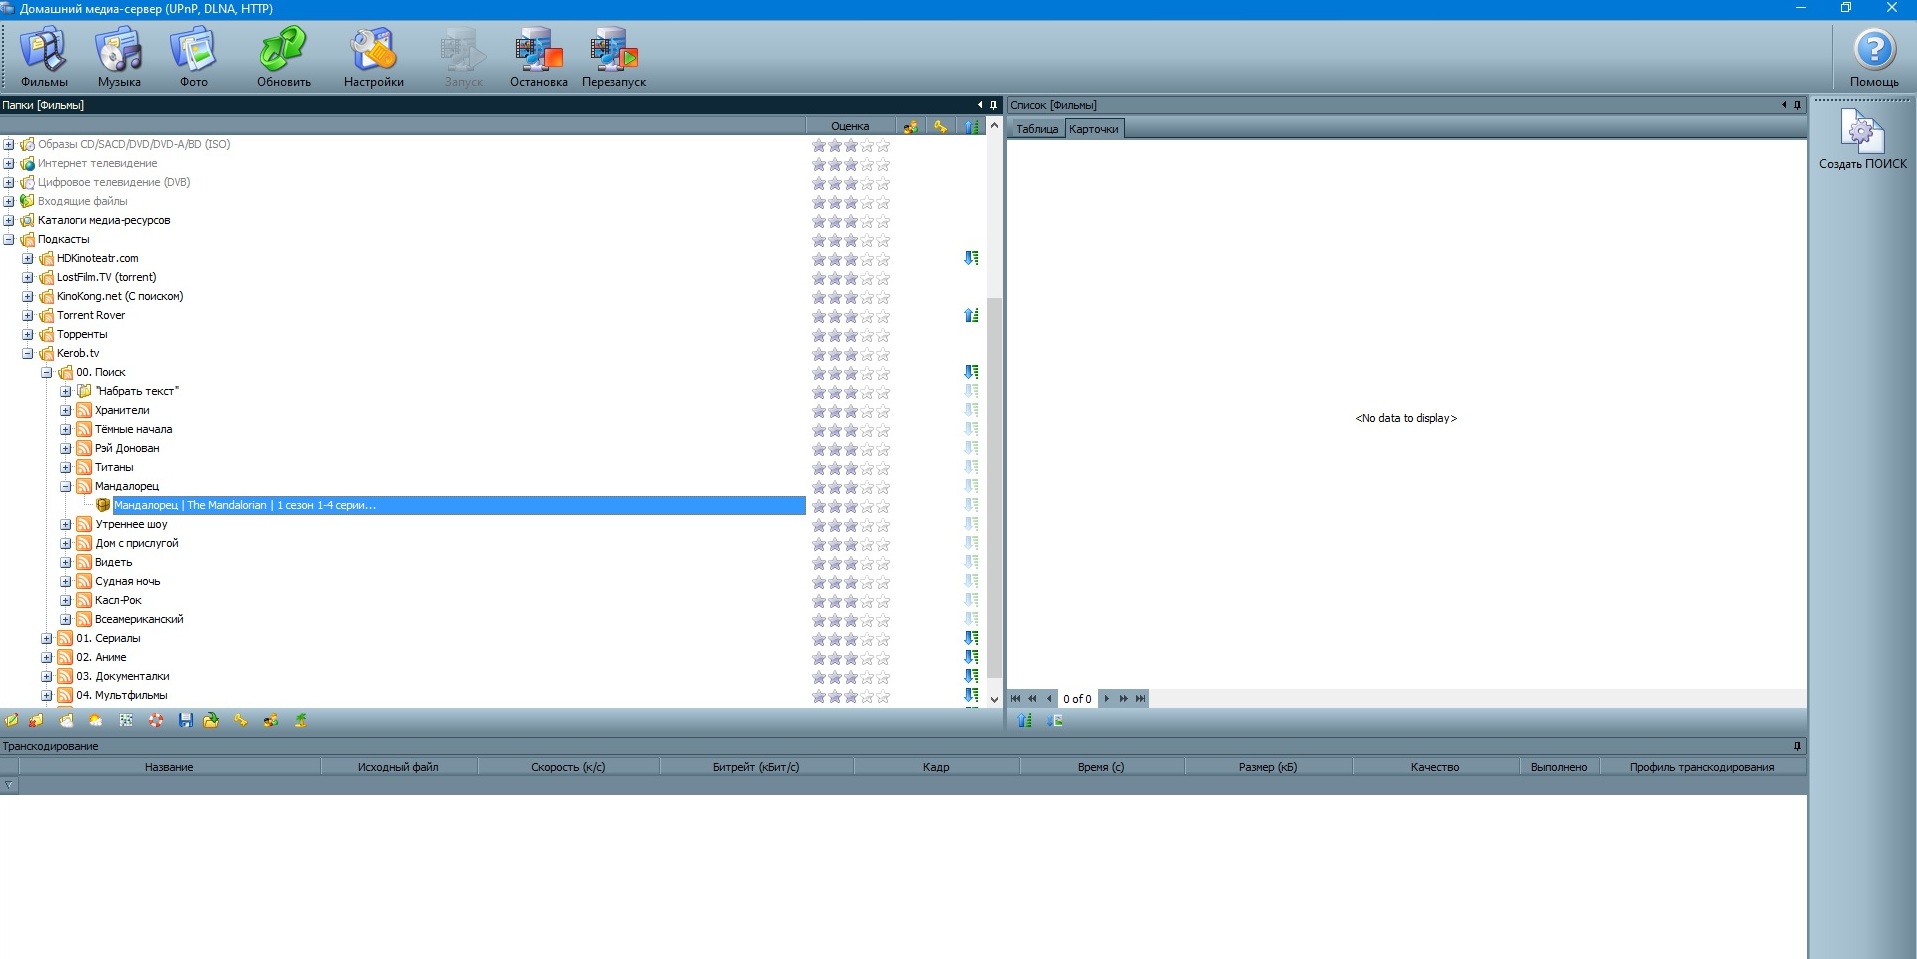The width and height of the screenshot is (1917, 959).
Task: Expand the LostFilm.TV (torrent) folder
Action: pos(28,277)
